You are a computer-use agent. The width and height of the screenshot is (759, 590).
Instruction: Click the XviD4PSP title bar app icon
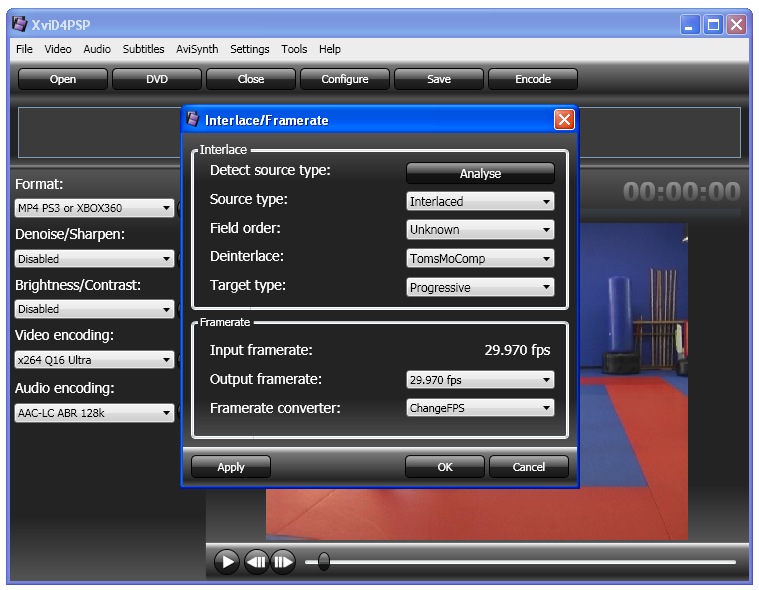tap(19, 24)
